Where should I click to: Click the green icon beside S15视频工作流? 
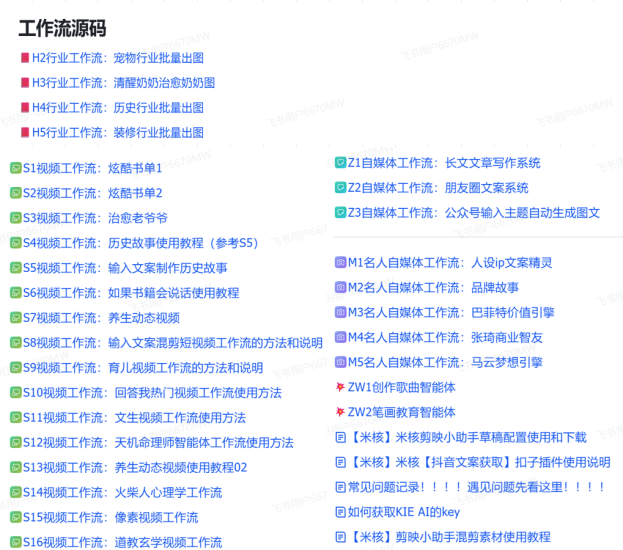(x=15, y=517)
